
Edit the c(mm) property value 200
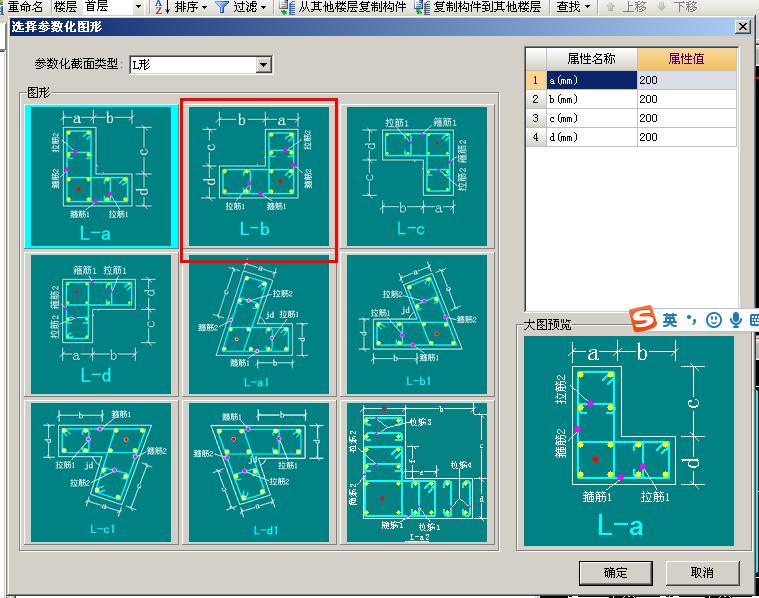(x=686, y=118)
